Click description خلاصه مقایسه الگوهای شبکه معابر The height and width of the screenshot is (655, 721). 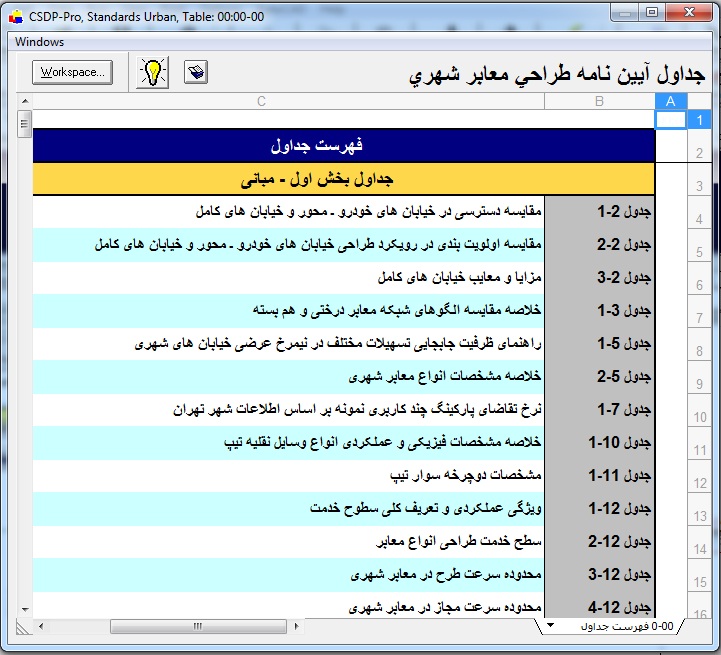[397, 310]
